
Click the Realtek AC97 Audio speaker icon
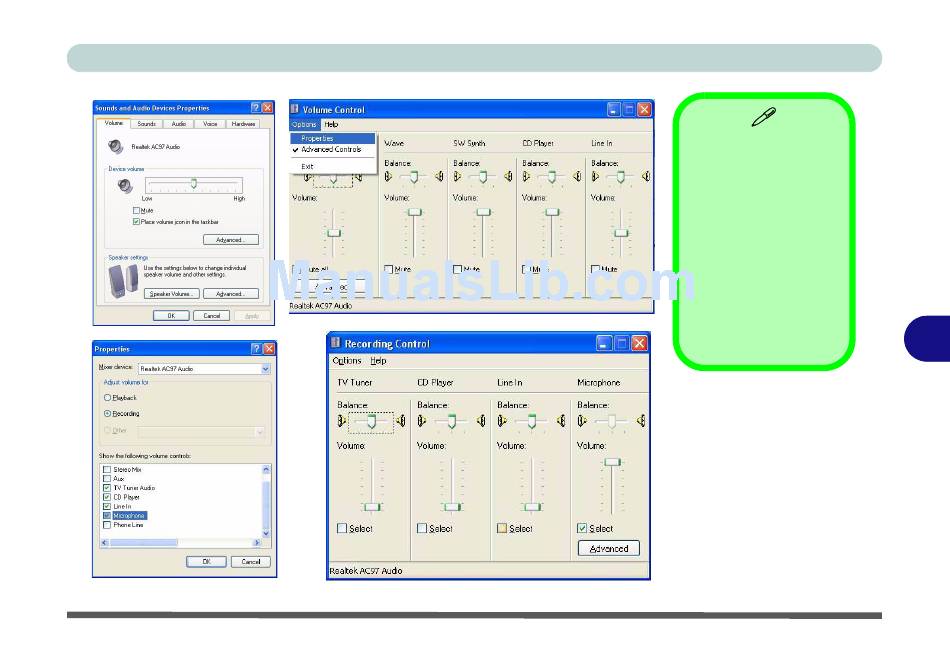pos(117,146)
